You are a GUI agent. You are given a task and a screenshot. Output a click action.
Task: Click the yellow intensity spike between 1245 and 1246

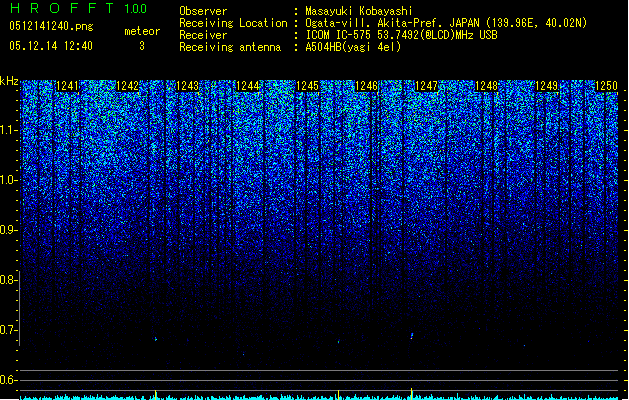[339, 394]
